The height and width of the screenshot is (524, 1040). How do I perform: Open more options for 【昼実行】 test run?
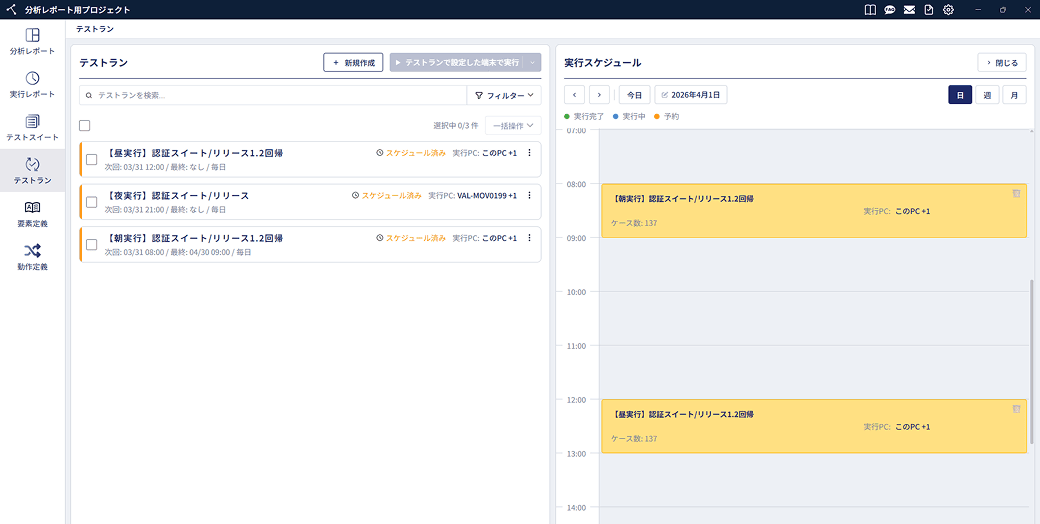(x=529, y=153)
